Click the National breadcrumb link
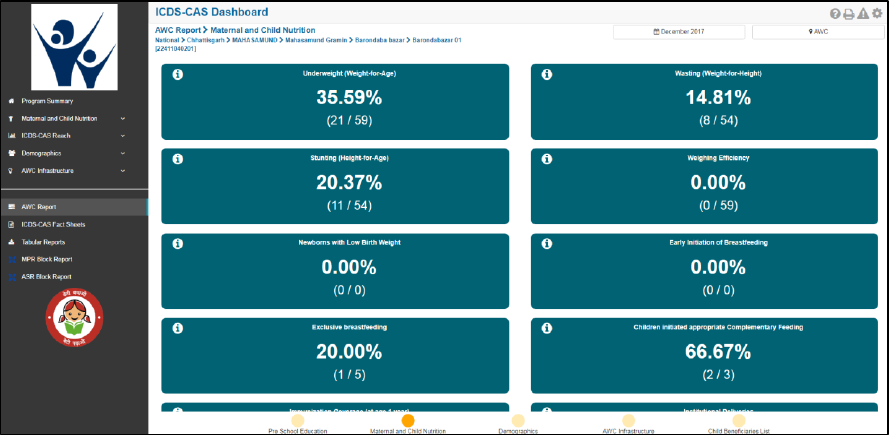 [166, 41]
